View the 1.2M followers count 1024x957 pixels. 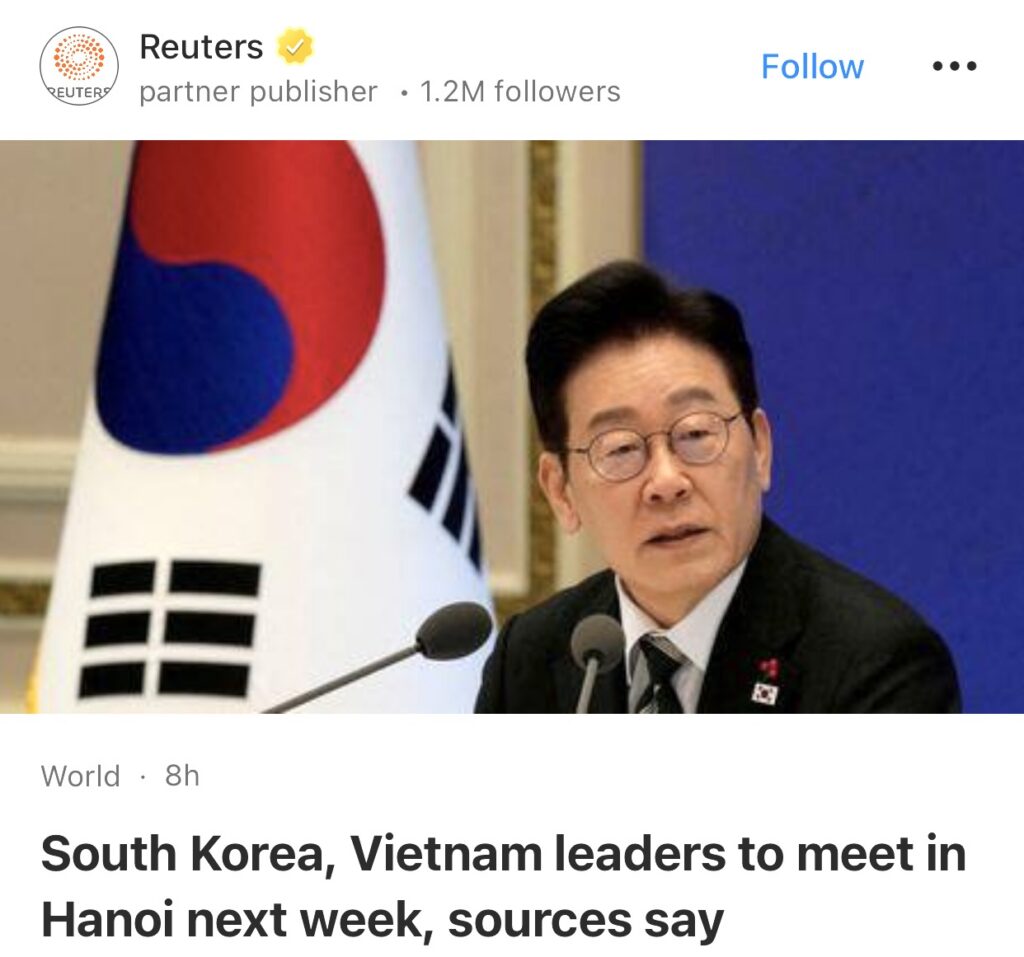520,91
